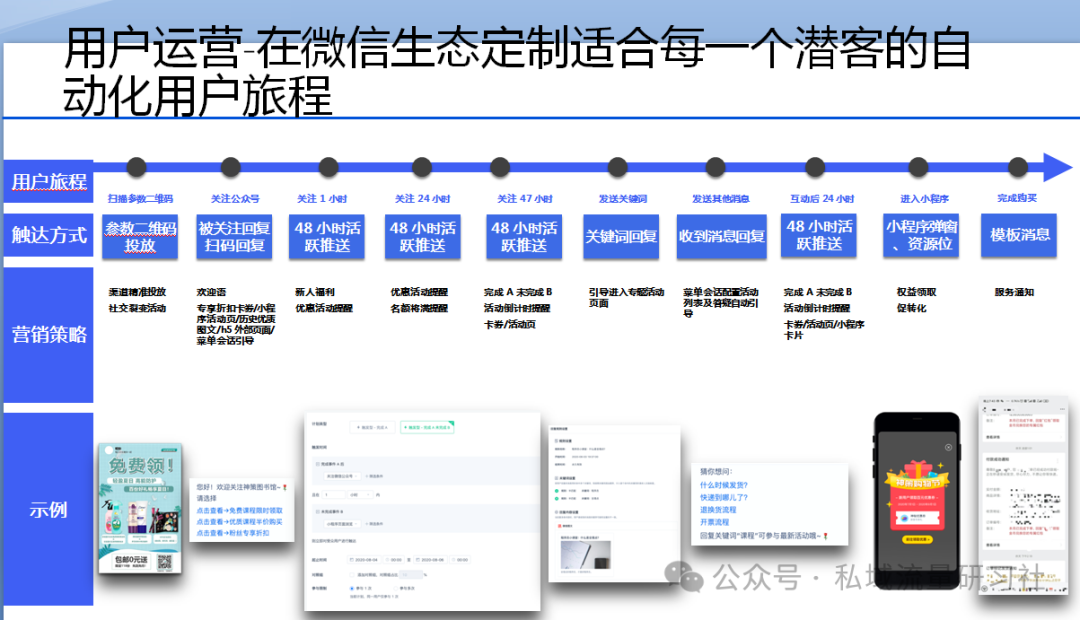Viewport: 1080px width, 620px height.
Task: Click the 参数二维码投放 box
Action: coord(140,236)
